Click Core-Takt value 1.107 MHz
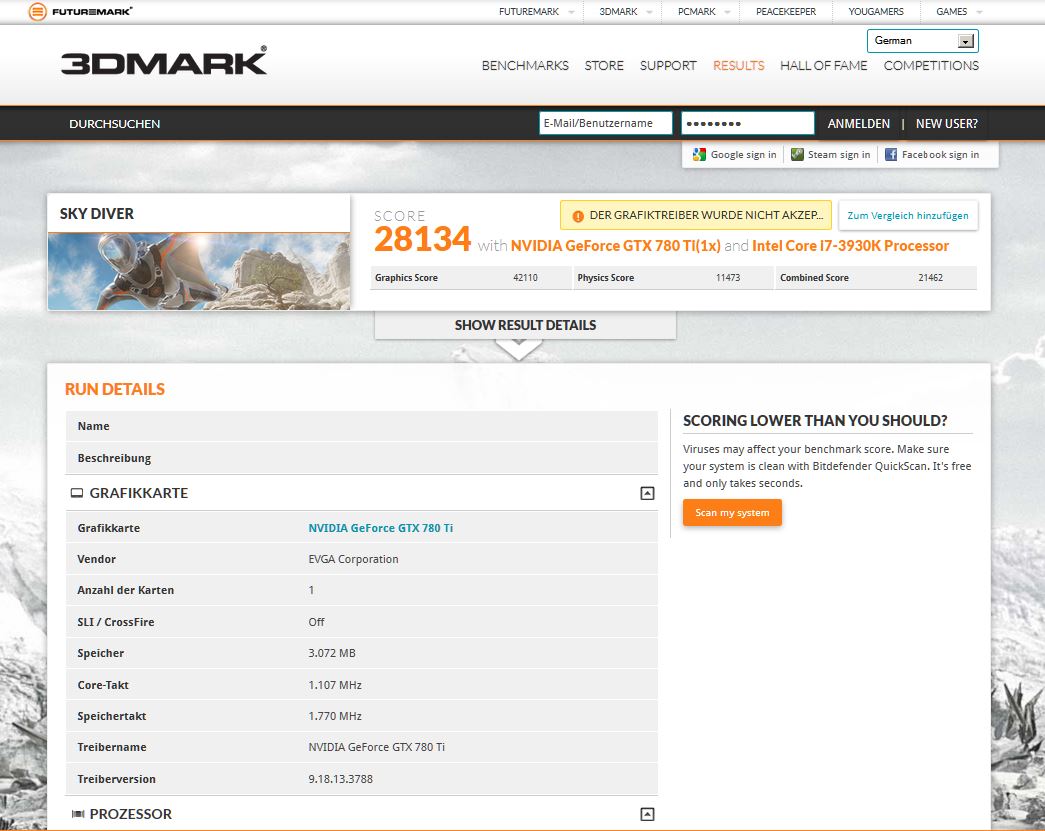Screen dimensions: 1045x831 (x=335, y=685)
